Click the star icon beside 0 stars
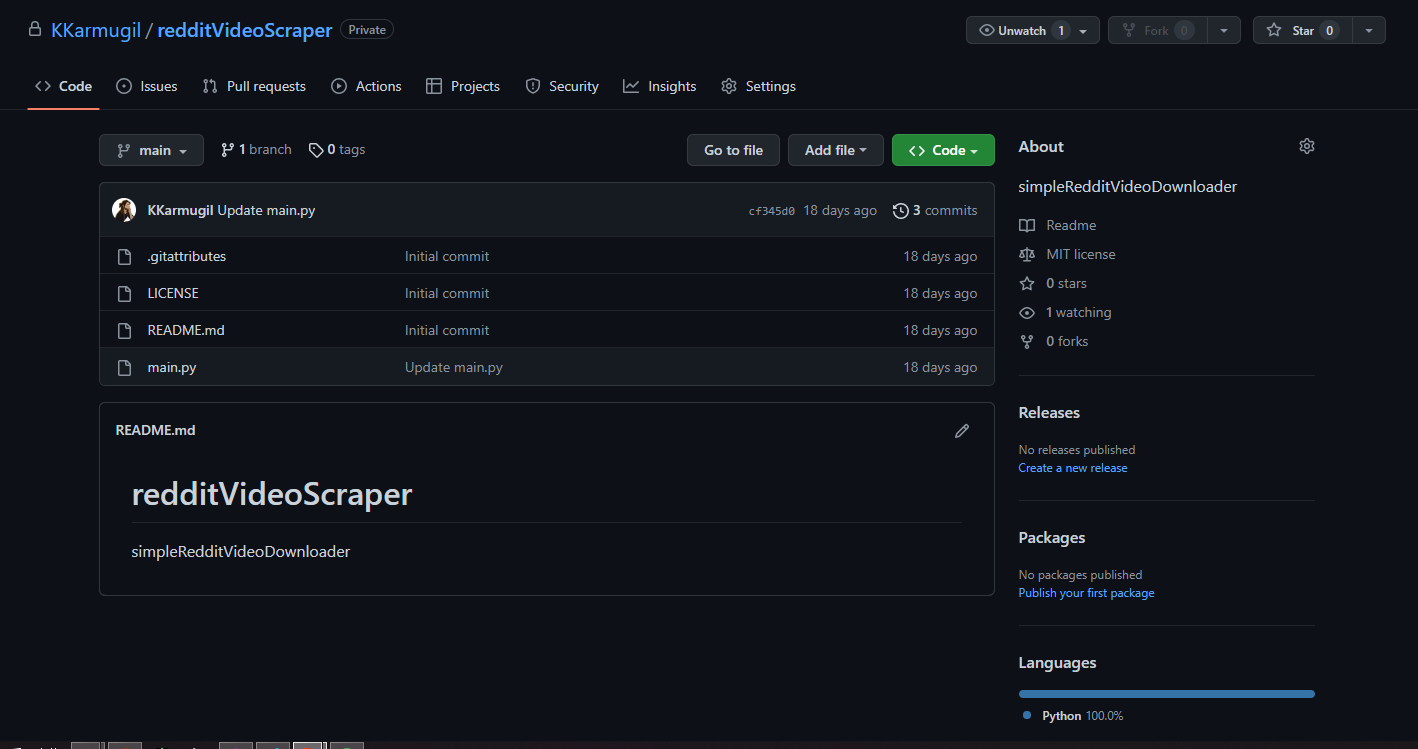Screen dimensions: 1418x749 pyautogui.click(x=1027, y=284)
